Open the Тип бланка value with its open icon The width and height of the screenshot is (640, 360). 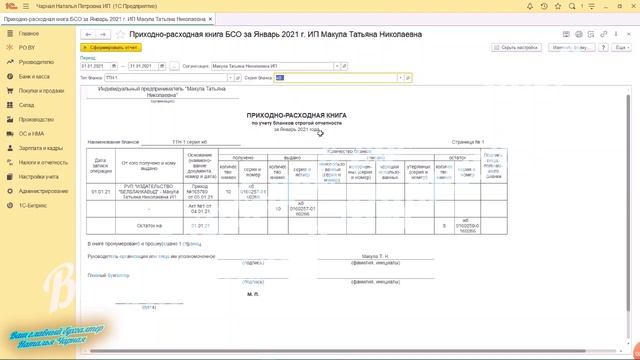[238, 78]
